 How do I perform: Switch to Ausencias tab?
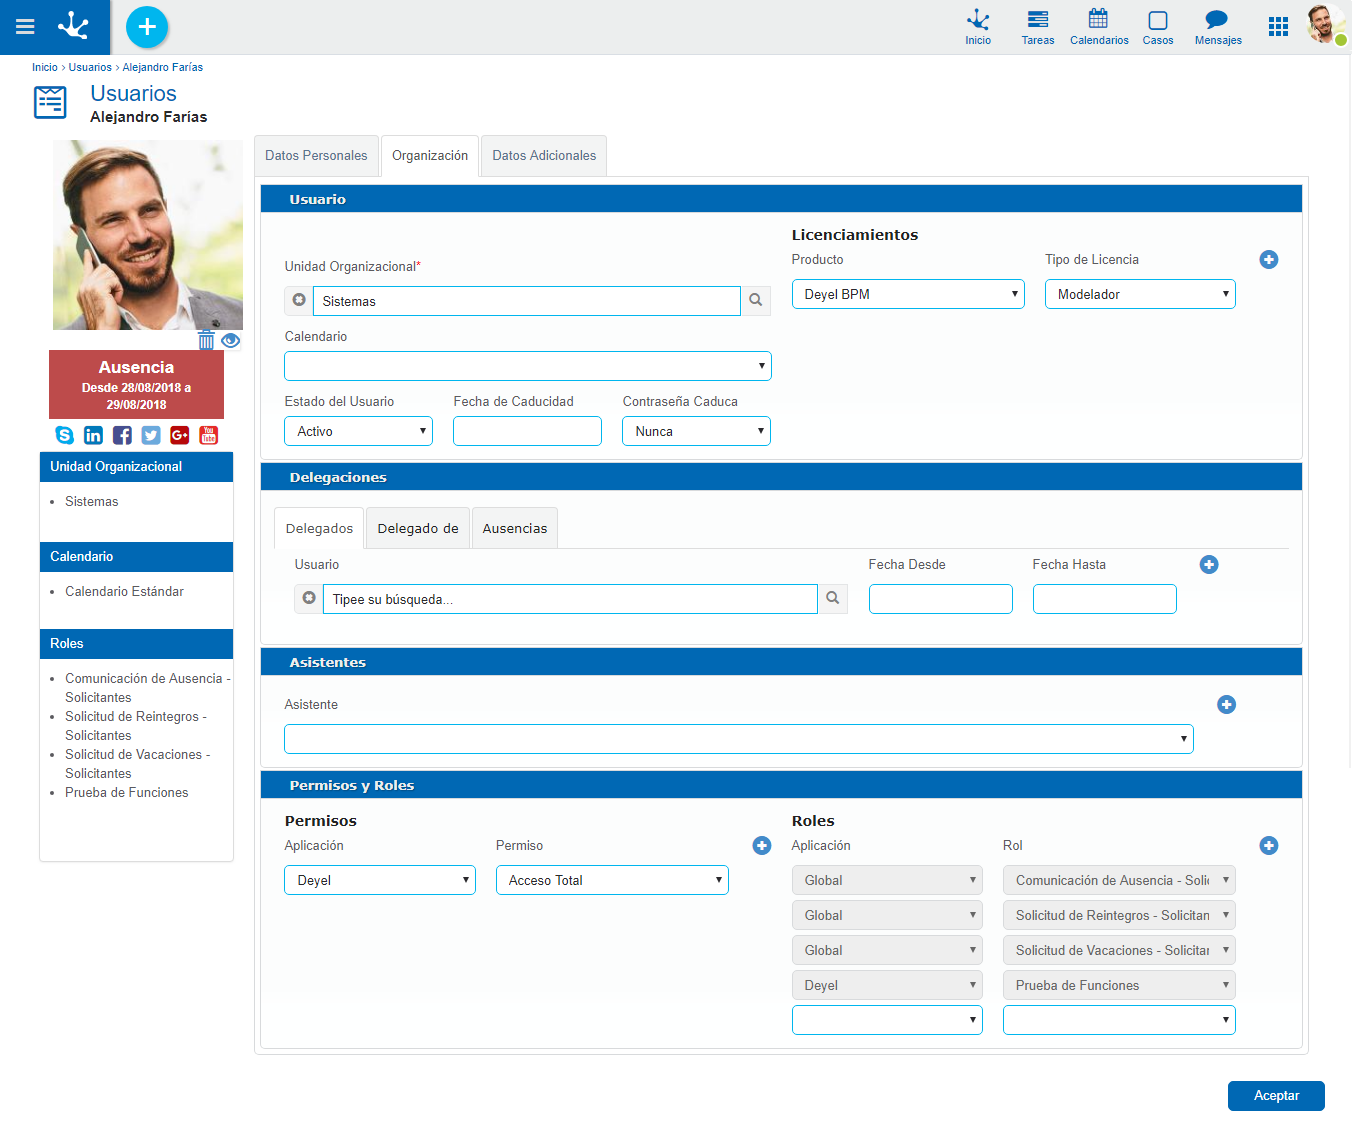pos(515,528)
